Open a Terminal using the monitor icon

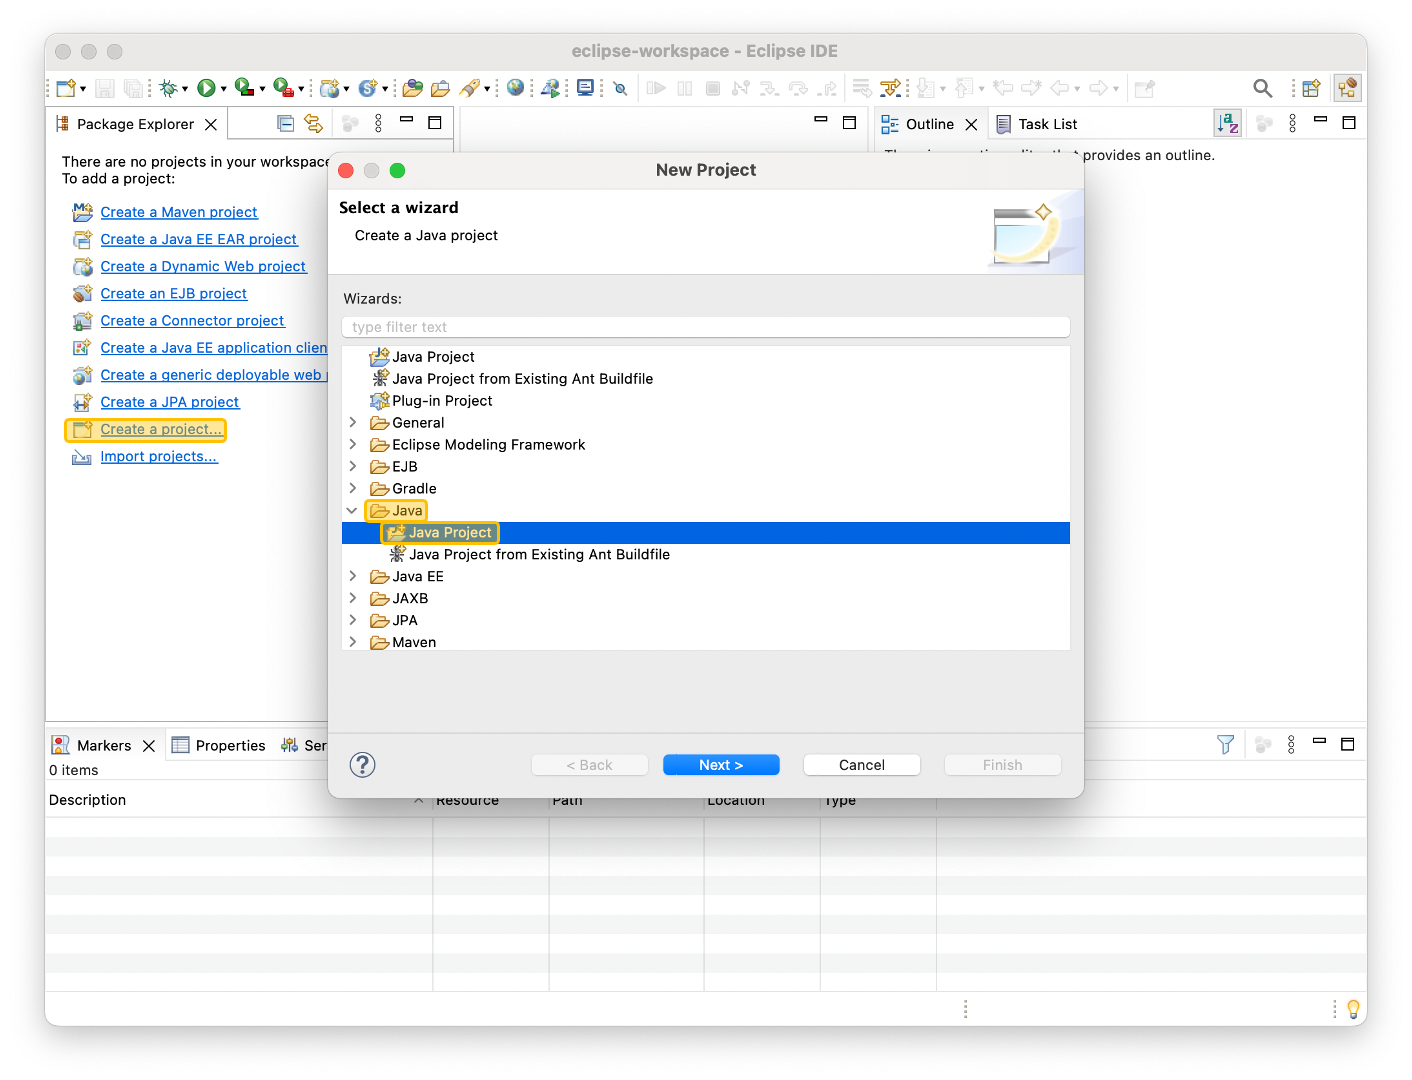586,88
